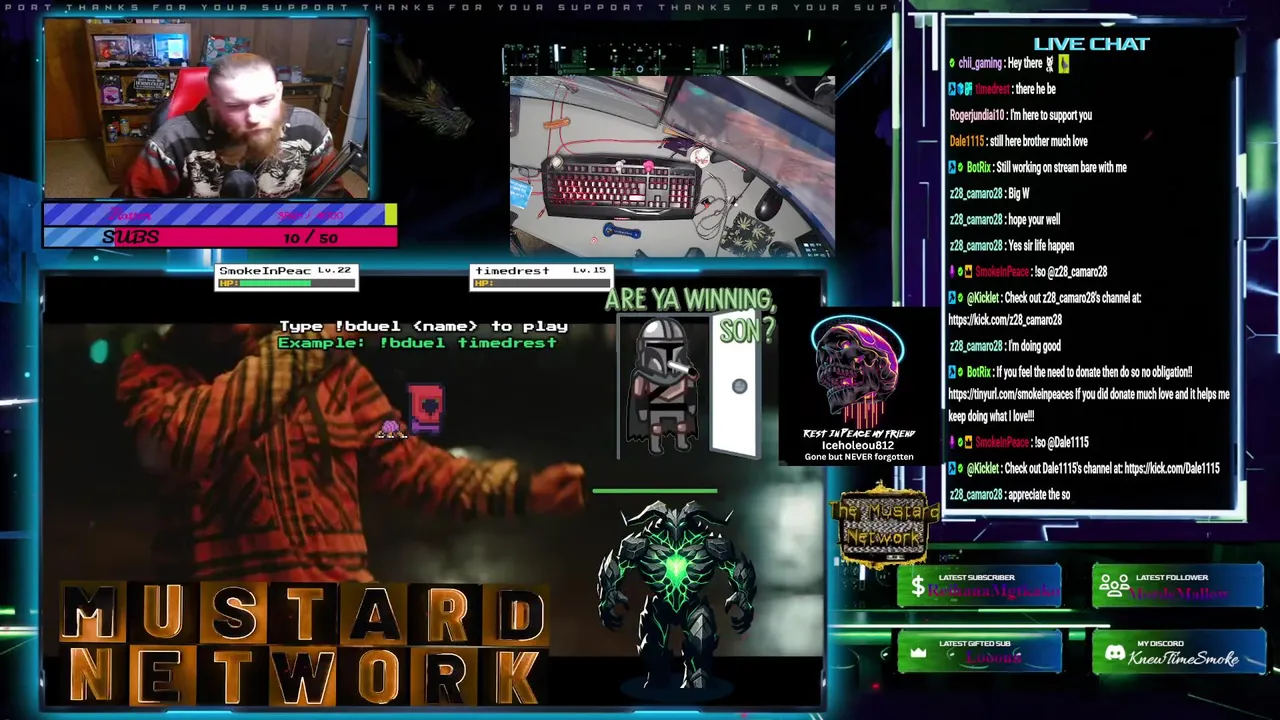1280x720 pixels.
Task: Click z28_camaro28's "Big W" message
Action: pyautogui.click(x=1018, y=193)
